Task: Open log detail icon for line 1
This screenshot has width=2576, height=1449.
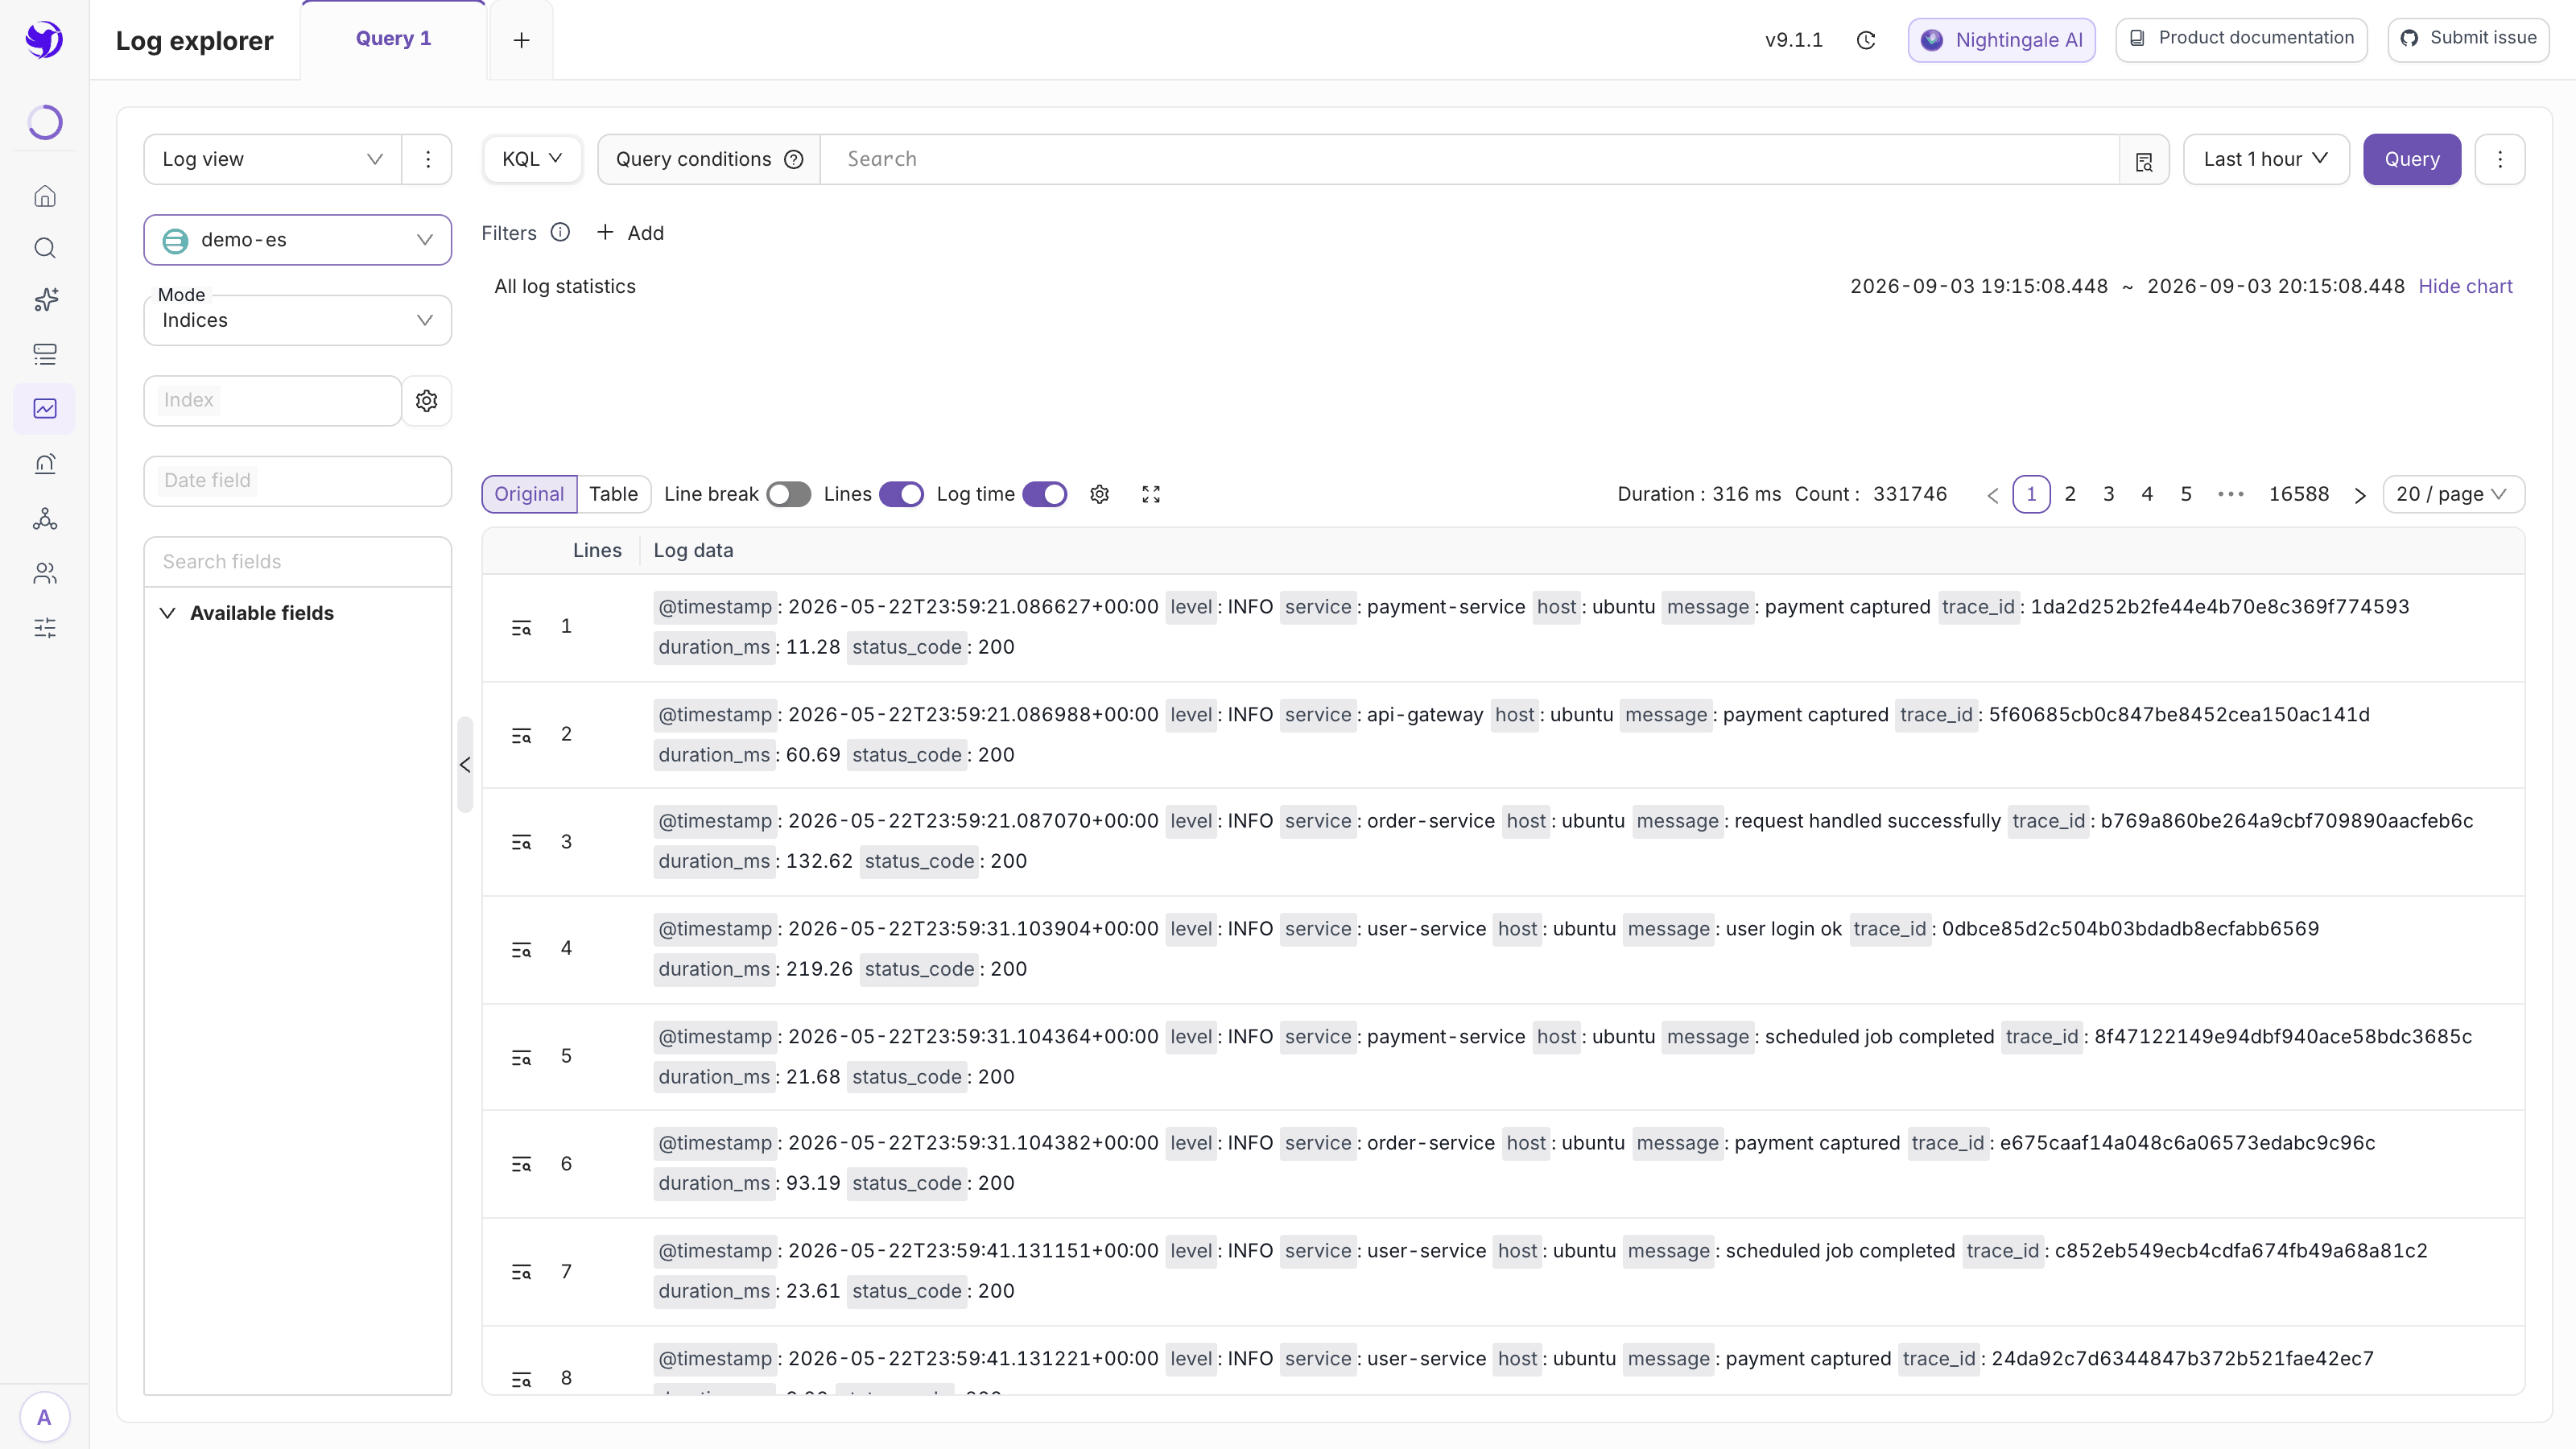Action: pos(521,627)
